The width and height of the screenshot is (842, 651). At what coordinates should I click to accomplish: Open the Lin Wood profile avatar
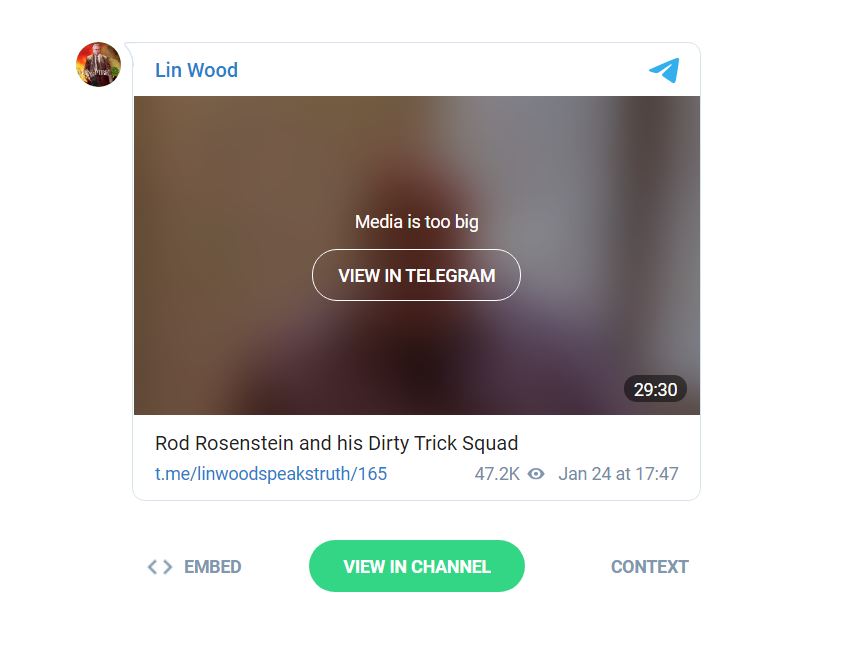pyautogui.click(x=98, y=64)
